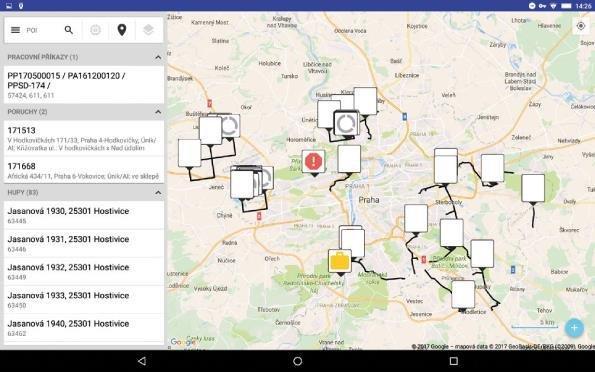Tap the magnifier search icon
595x372 pixels.
point(69,30)
